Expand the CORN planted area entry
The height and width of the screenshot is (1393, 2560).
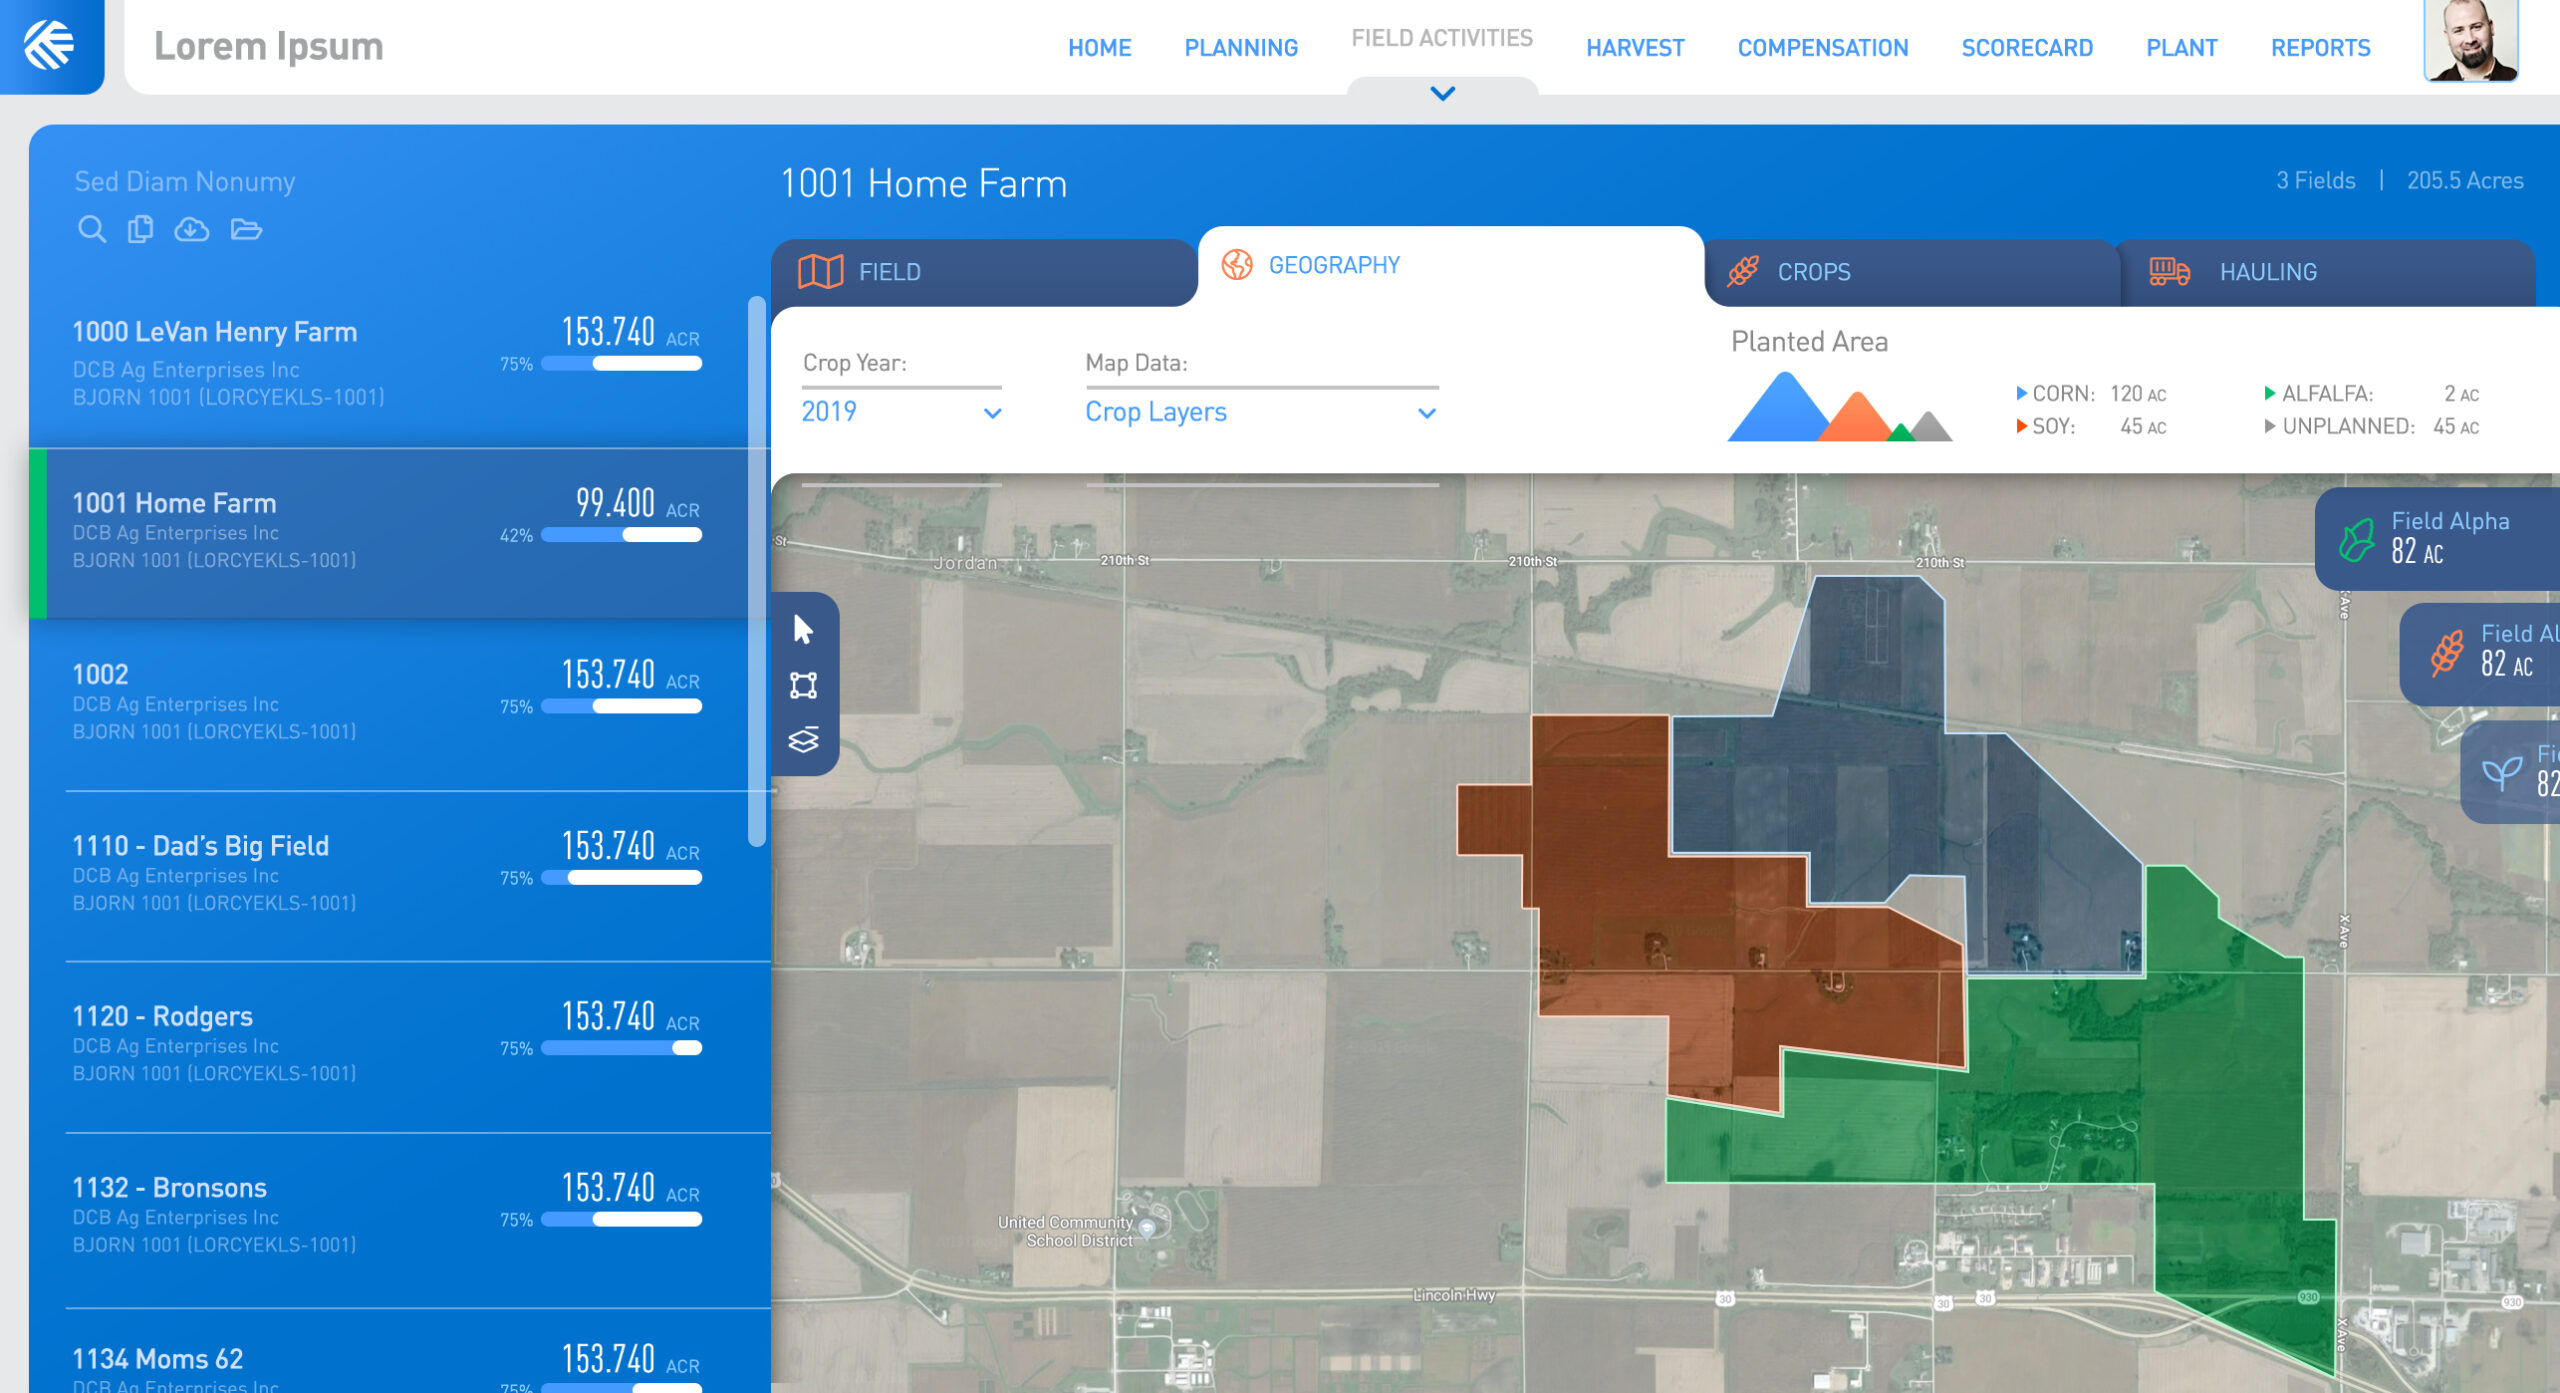pyautogui.click(x=2021, y=393)
